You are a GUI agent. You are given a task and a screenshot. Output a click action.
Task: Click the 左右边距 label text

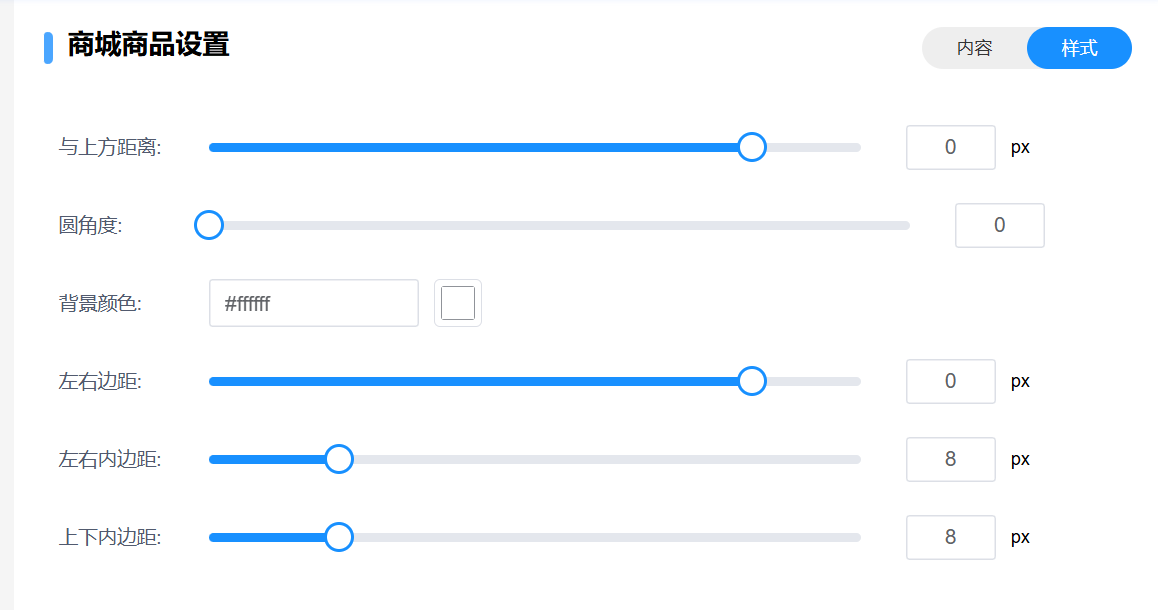[x=100, y=381]
